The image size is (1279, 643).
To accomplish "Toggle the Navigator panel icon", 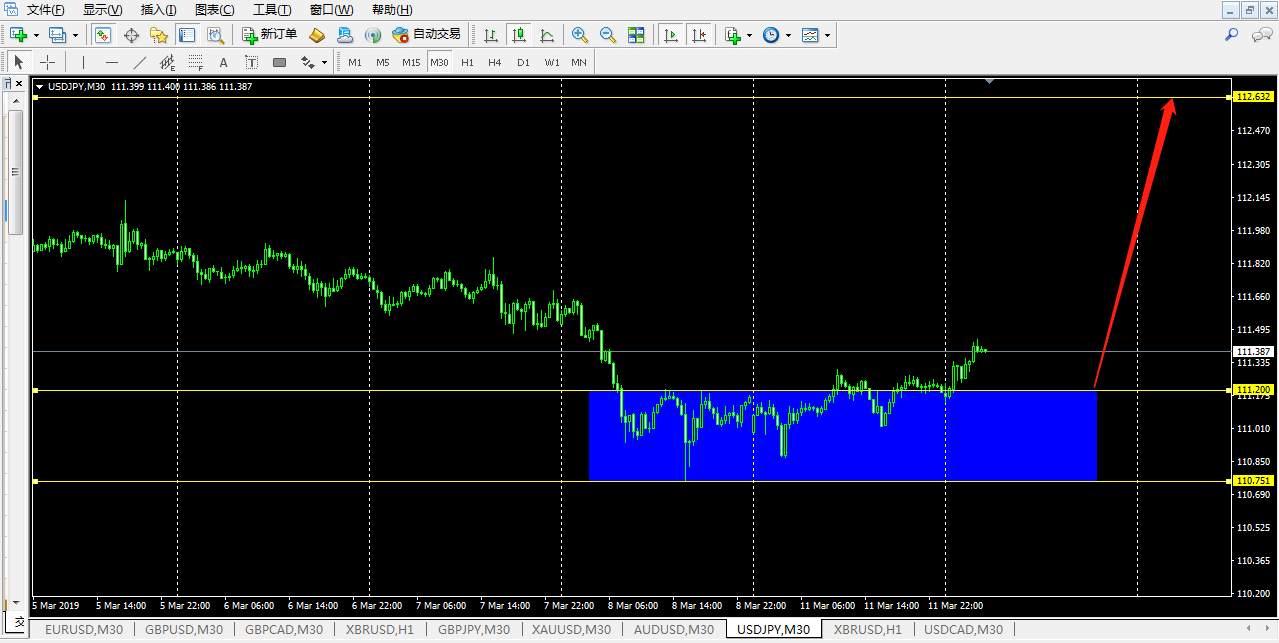I will tap(159, 35).
